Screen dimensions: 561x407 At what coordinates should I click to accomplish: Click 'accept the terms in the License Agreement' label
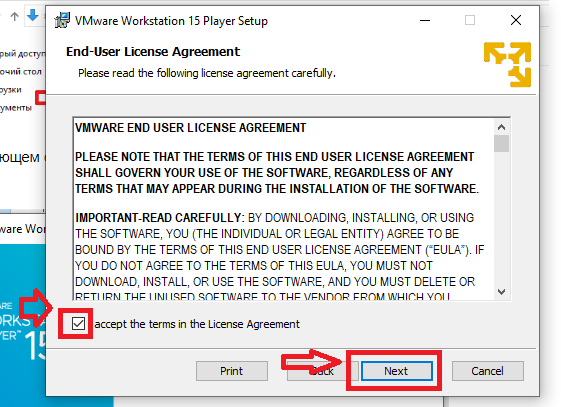197,324
